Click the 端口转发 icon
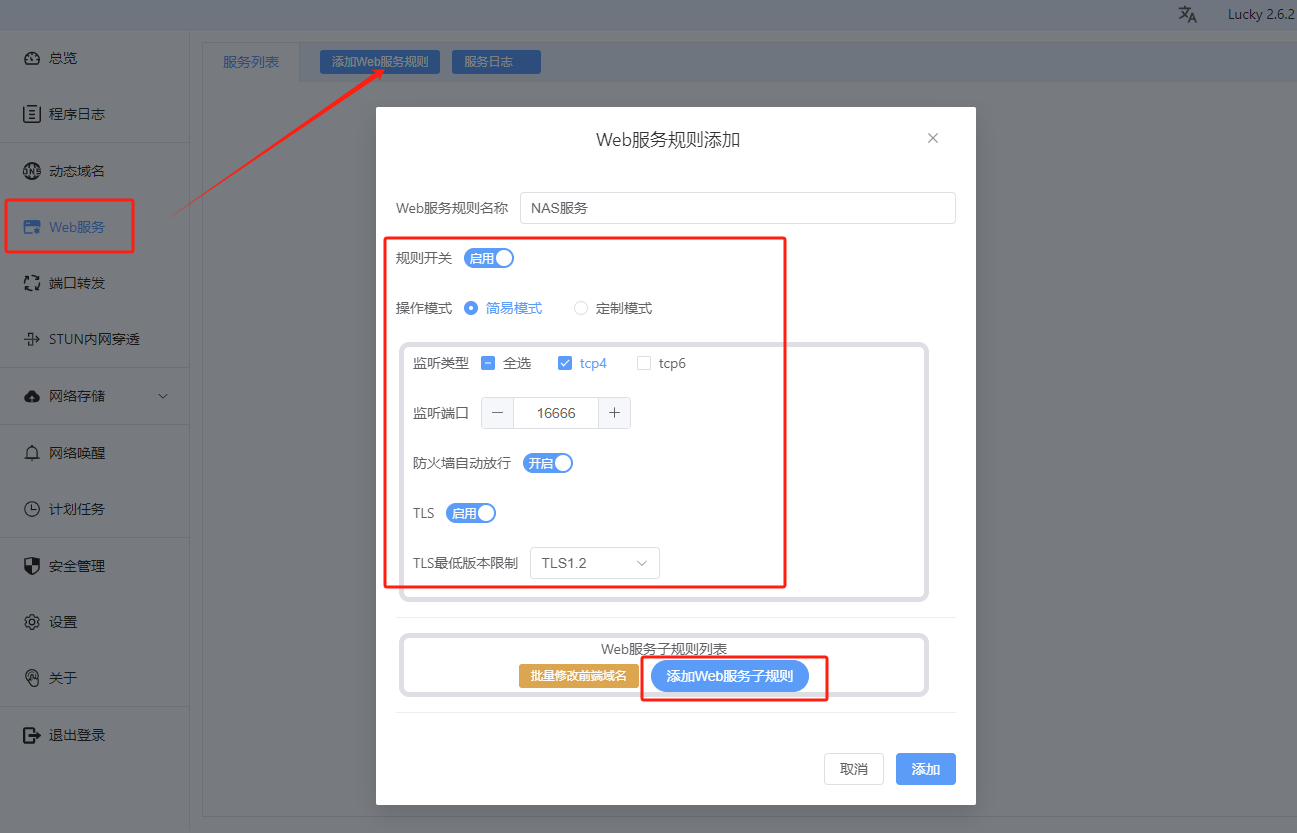1297x833 pixels. point(32,283)
